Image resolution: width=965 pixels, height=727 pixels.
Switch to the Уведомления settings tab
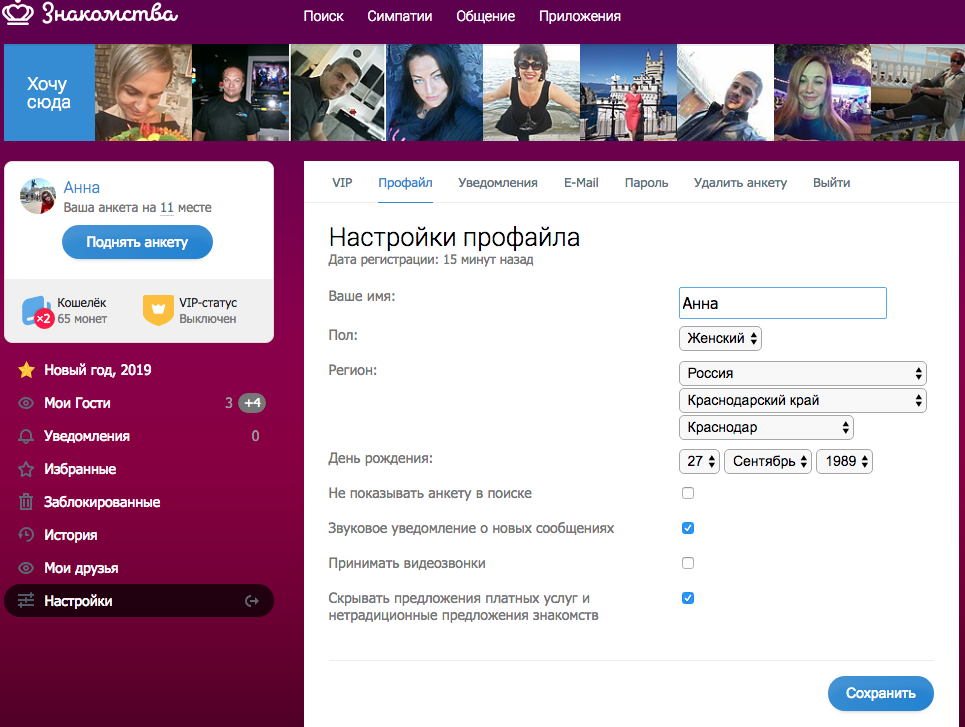pyautogui.click(x=498, y=183)
